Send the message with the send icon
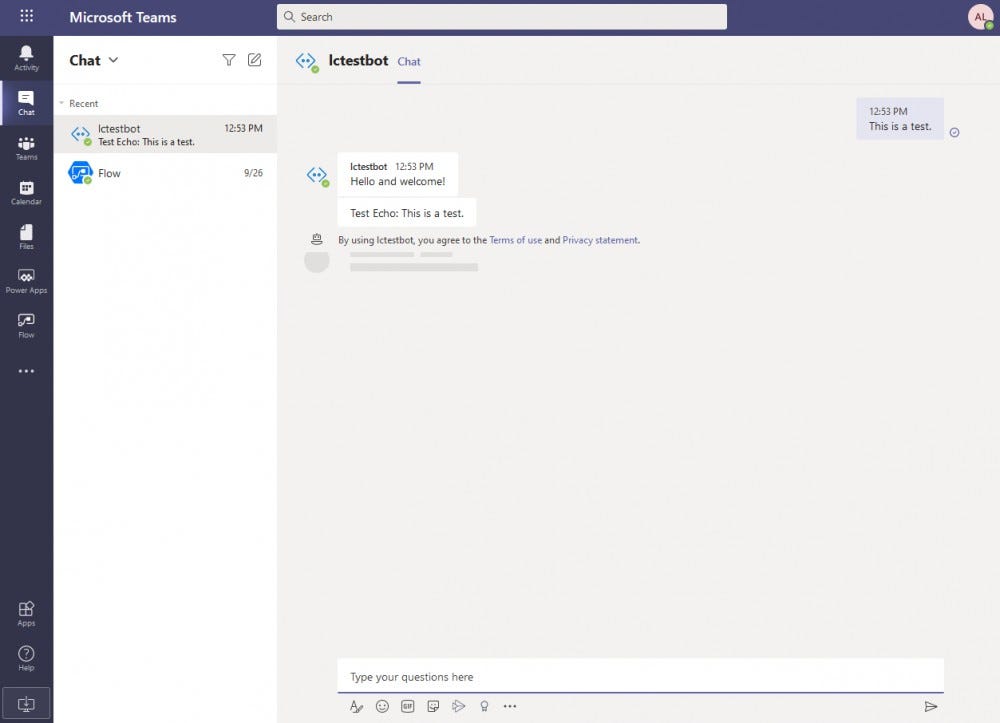Viewport: 1000px width, 723px height. [931, 706]
